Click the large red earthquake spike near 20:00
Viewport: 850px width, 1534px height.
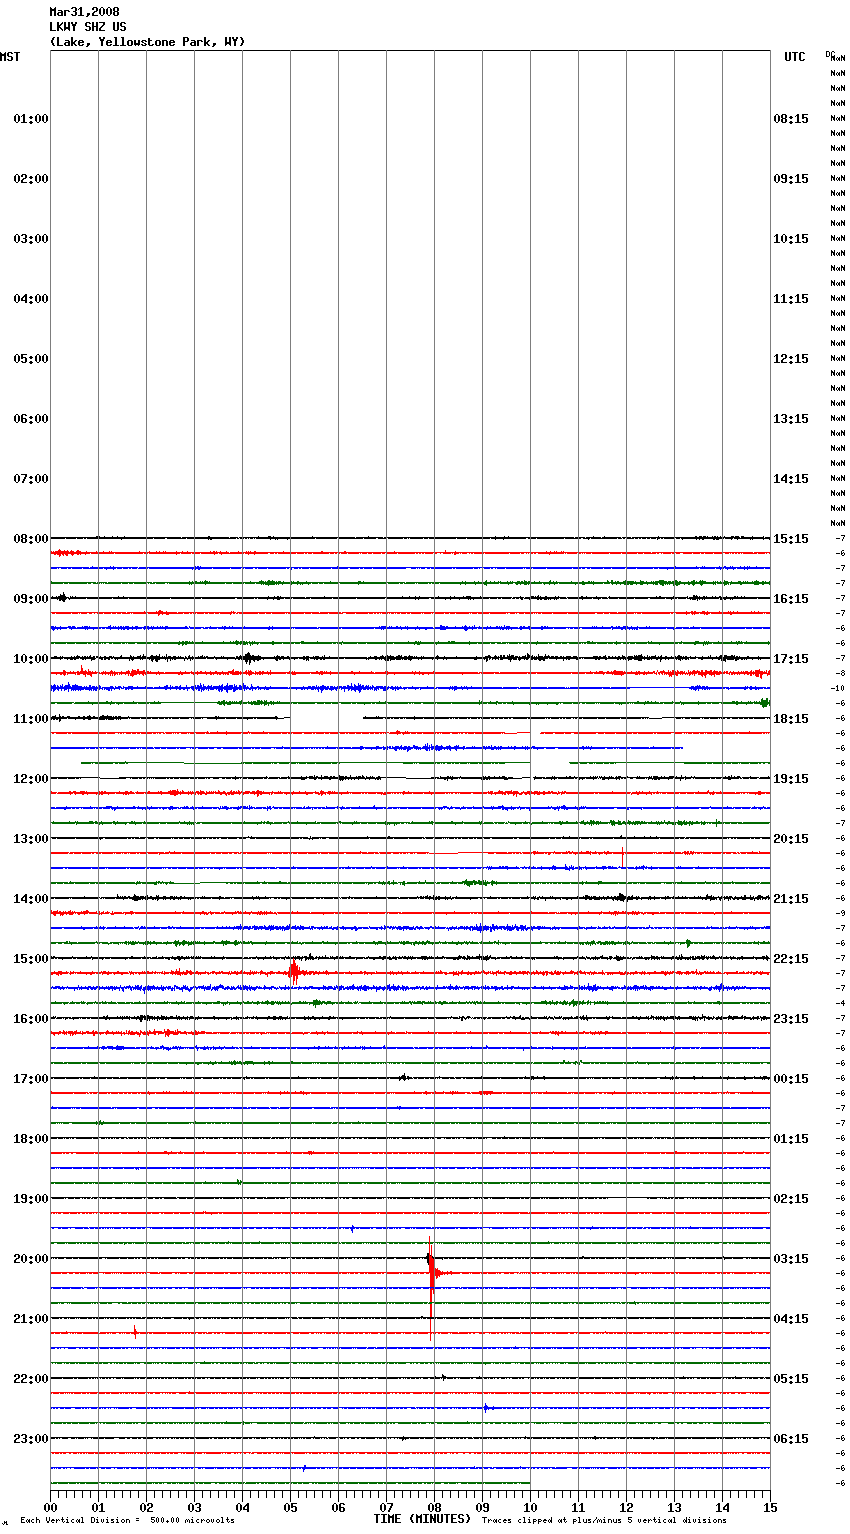coord(431,1288)
